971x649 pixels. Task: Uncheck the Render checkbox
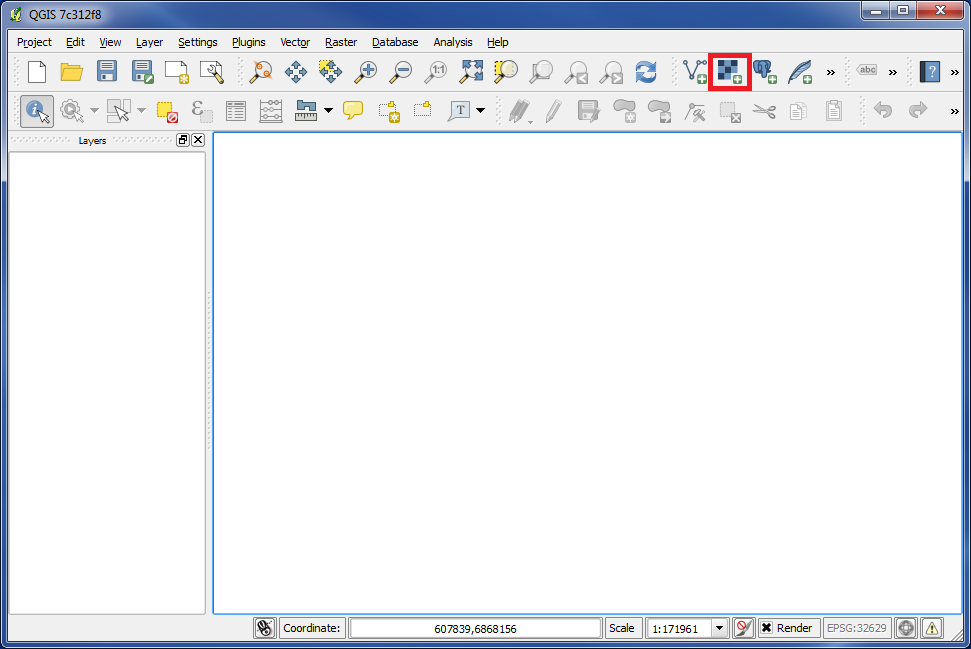coord(766,628)
